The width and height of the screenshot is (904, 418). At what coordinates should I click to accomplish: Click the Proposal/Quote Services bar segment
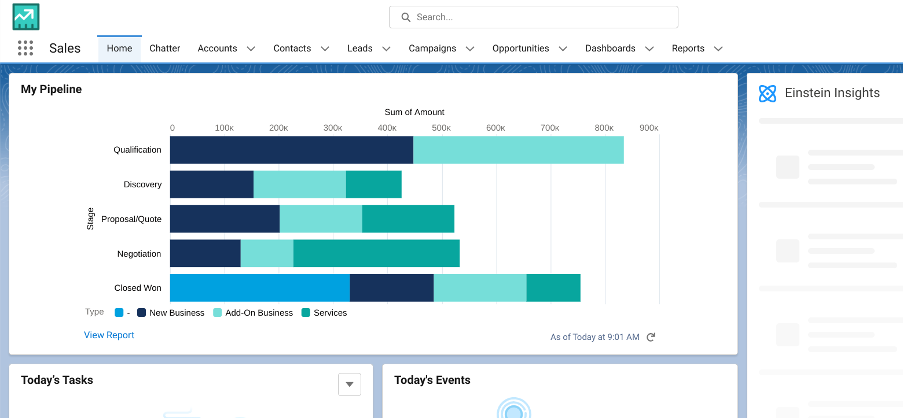(x=408, y=219)
